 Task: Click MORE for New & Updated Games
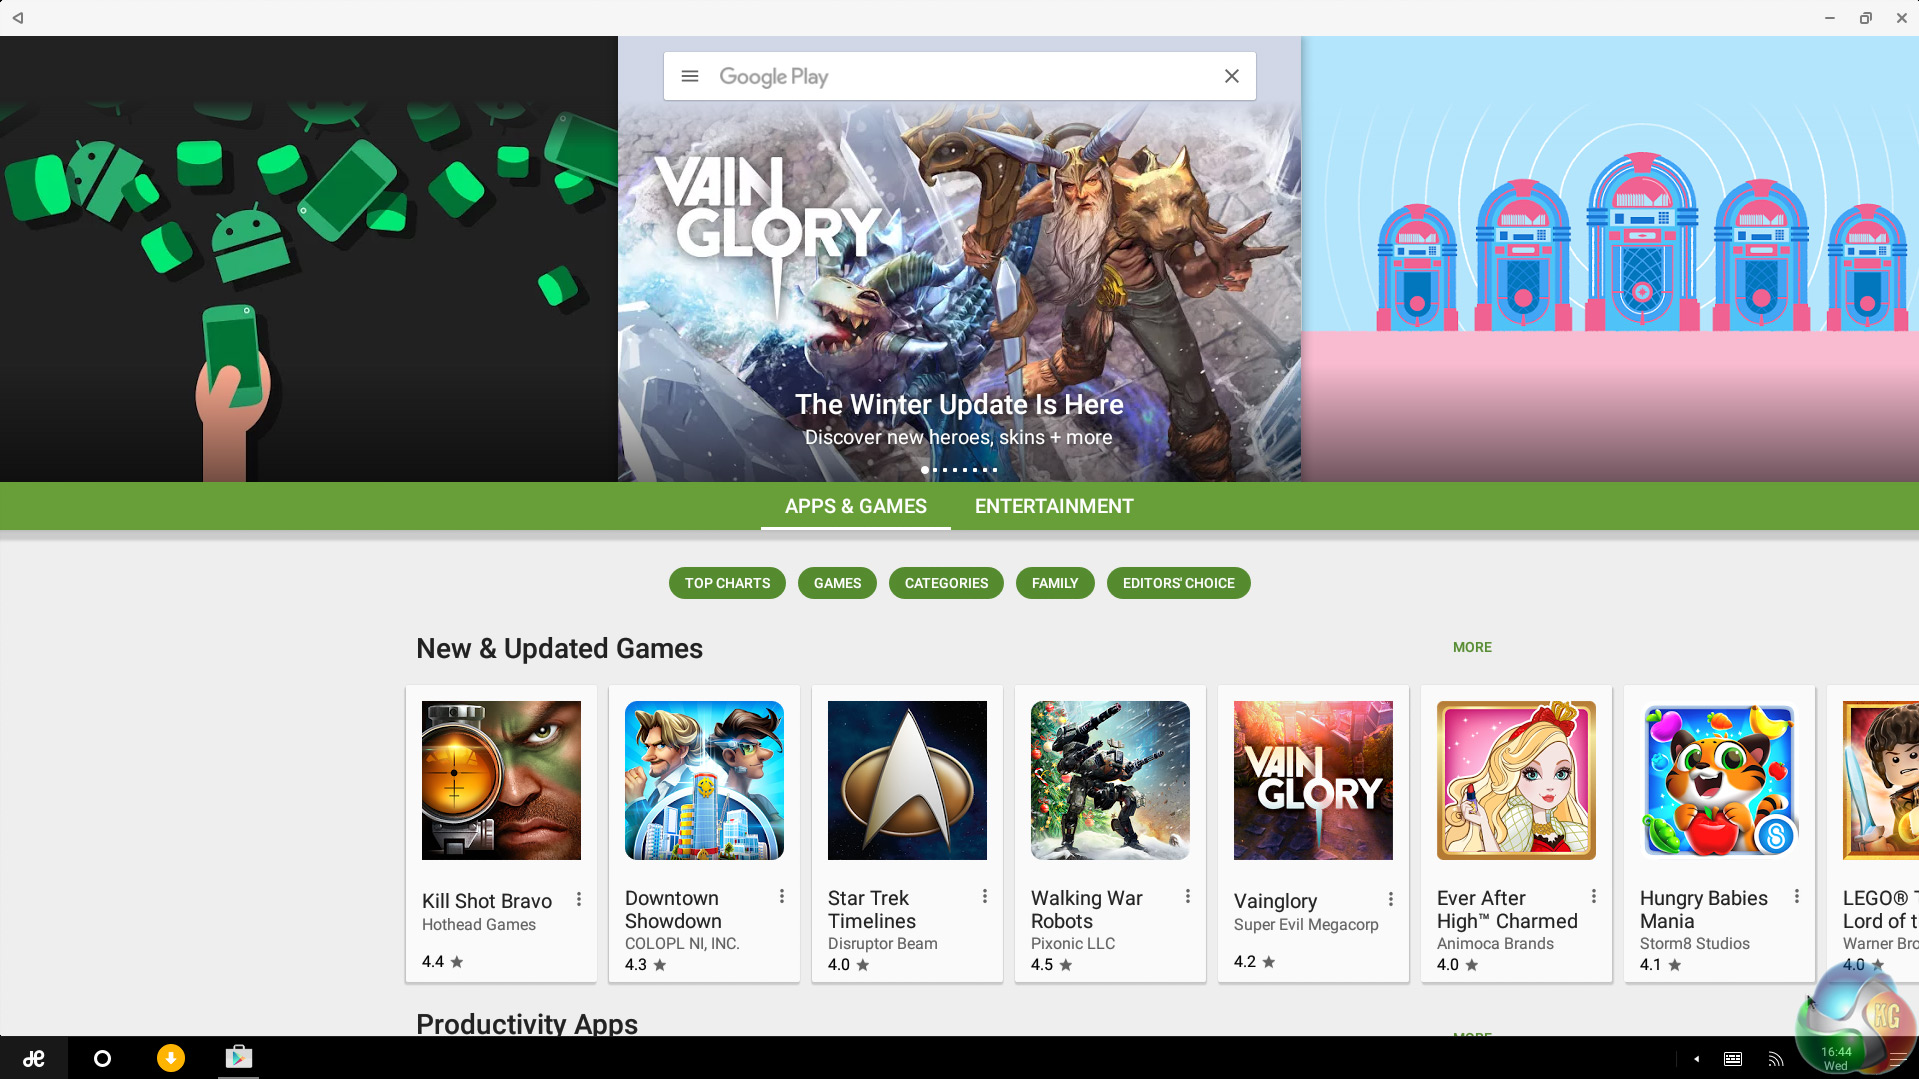pos(1472,647)
